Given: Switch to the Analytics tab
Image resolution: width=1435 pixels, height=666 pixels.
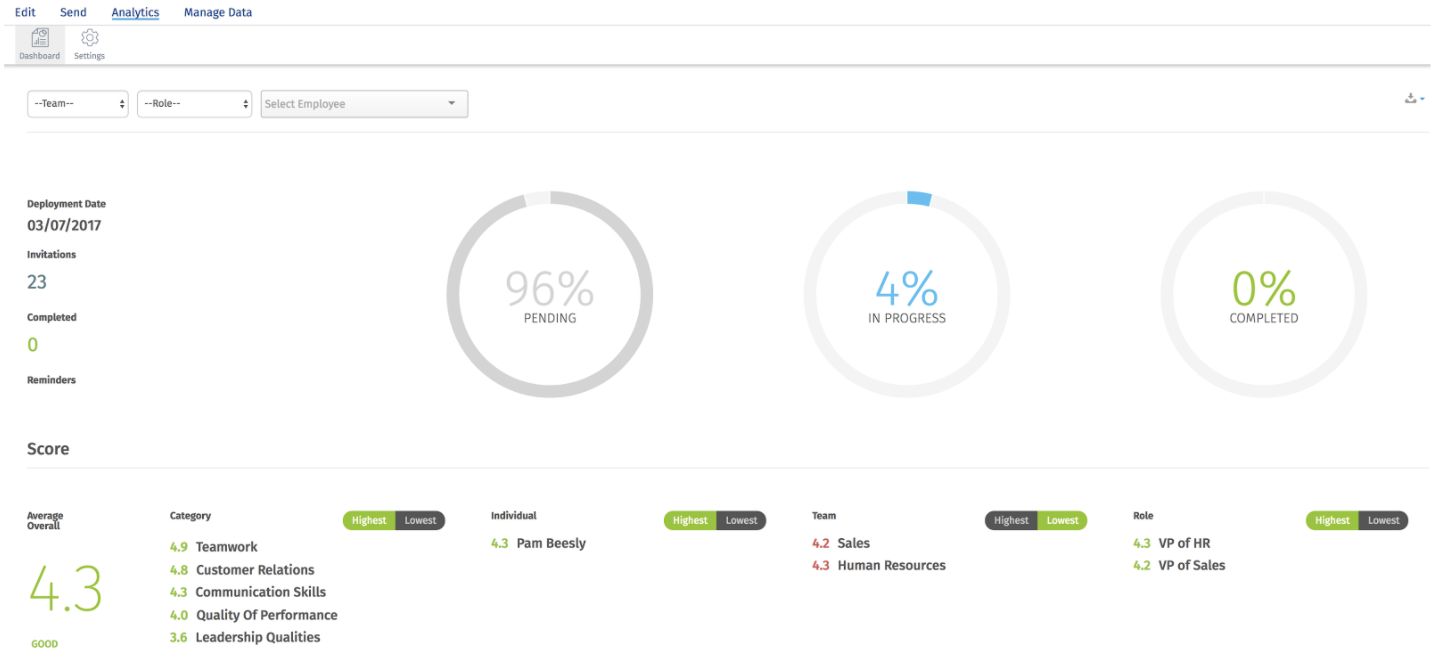Looking at the screenshot, I should click(135, 13).
